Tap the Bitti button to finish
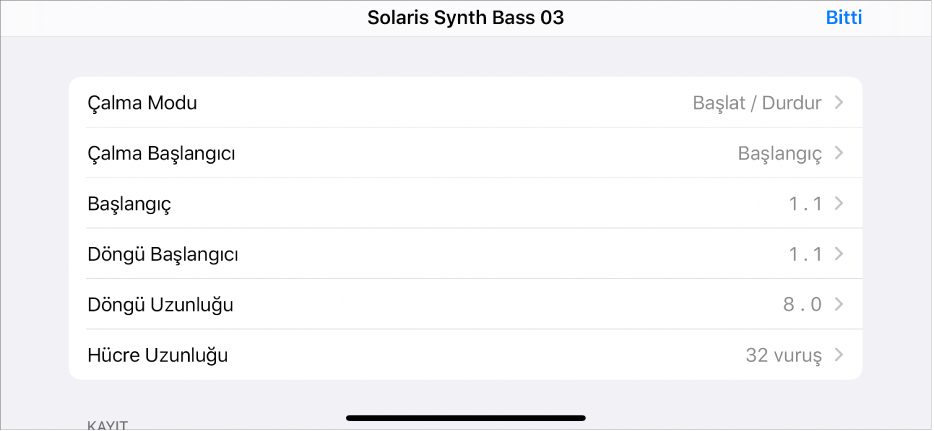 843,17
